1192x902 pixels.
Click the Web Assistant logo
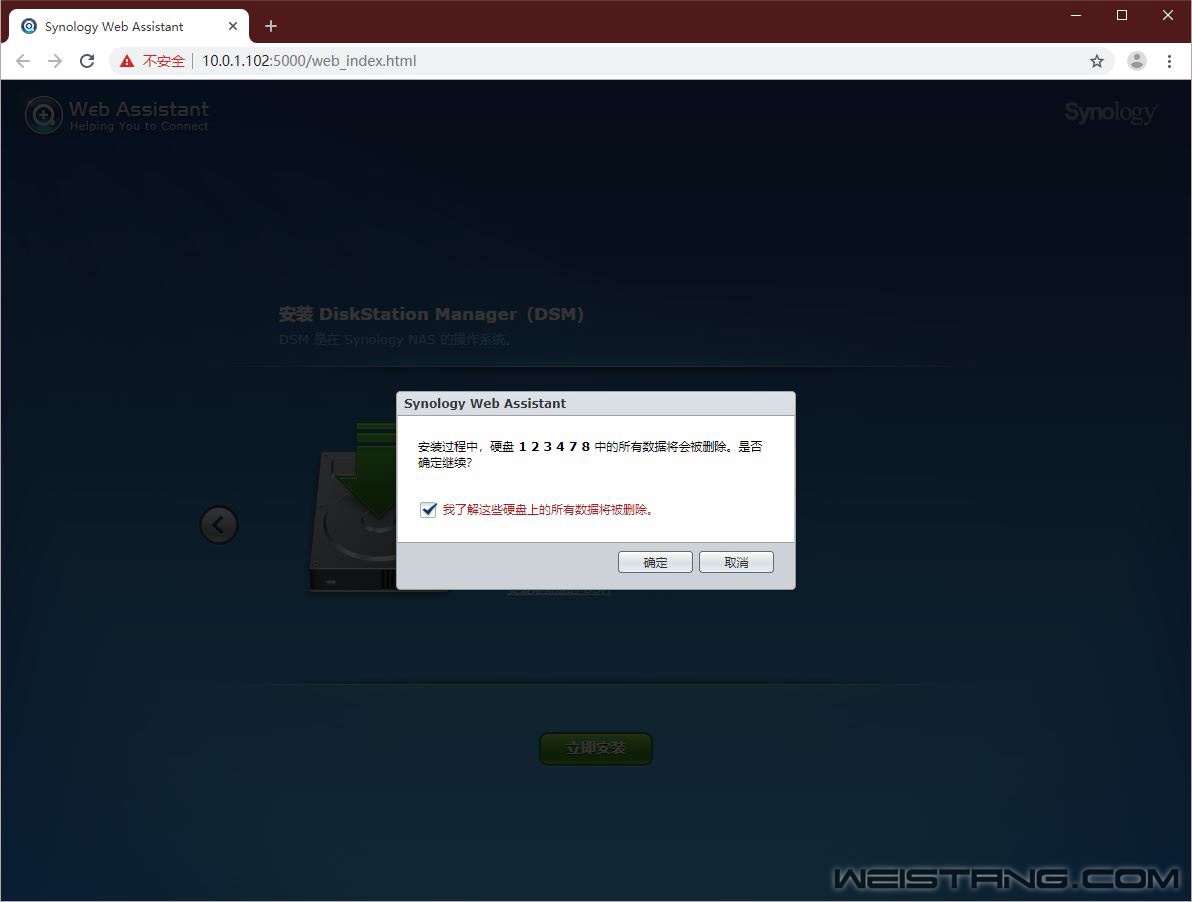pos(117,115)
